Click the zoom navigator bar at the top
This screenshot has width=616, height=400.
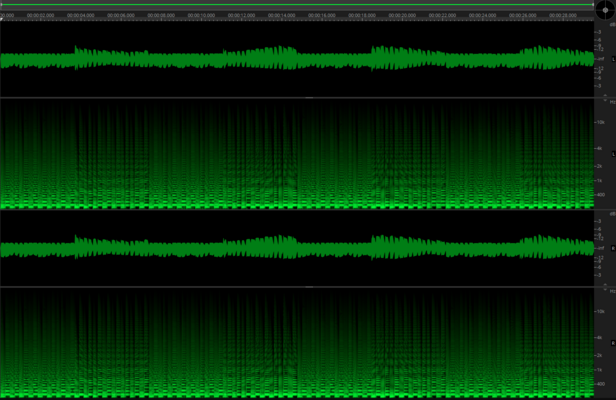297,5
